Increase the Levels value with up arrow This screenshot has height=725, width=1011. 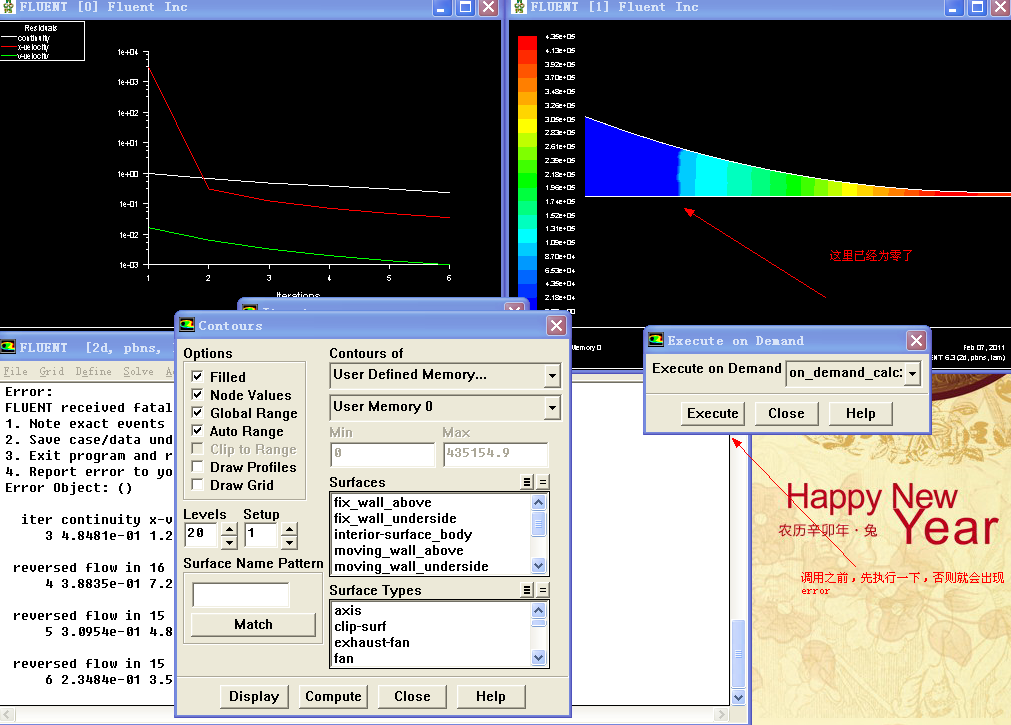(229, 528)
